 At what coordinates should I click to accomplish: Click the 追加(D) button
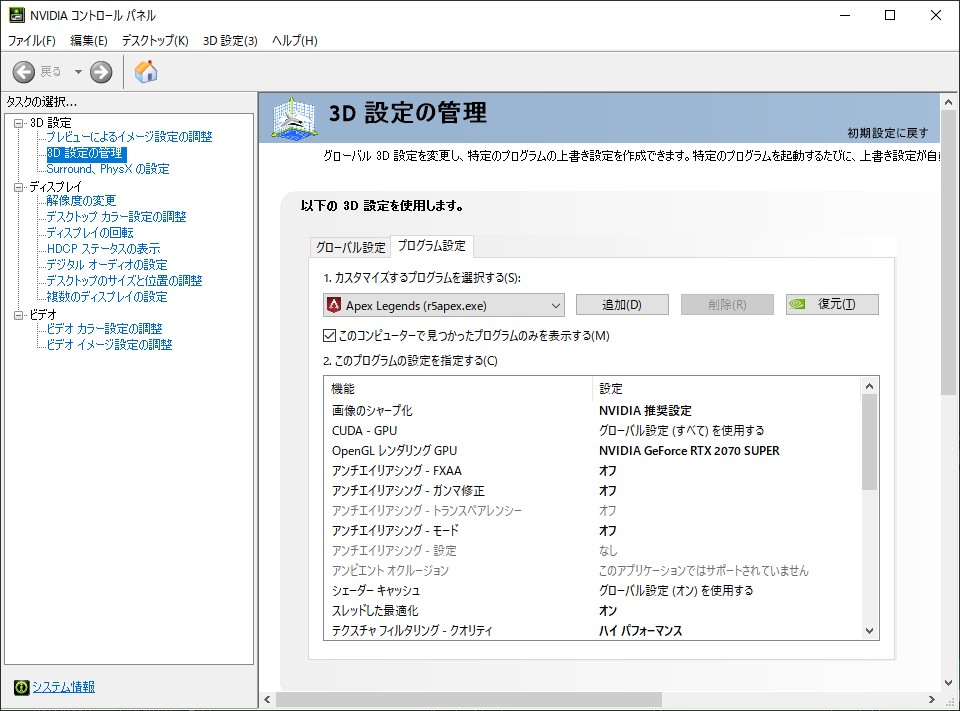click(x=622, y=304)
